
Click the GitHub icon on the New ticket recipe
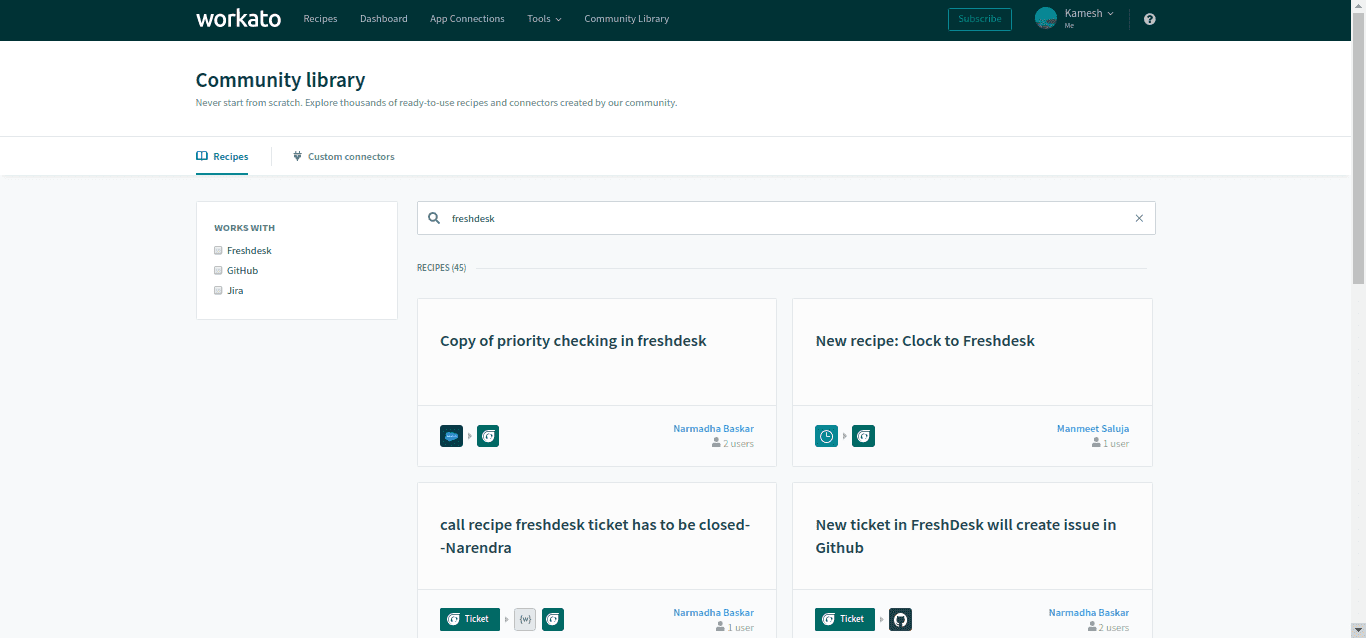(900, 619)
